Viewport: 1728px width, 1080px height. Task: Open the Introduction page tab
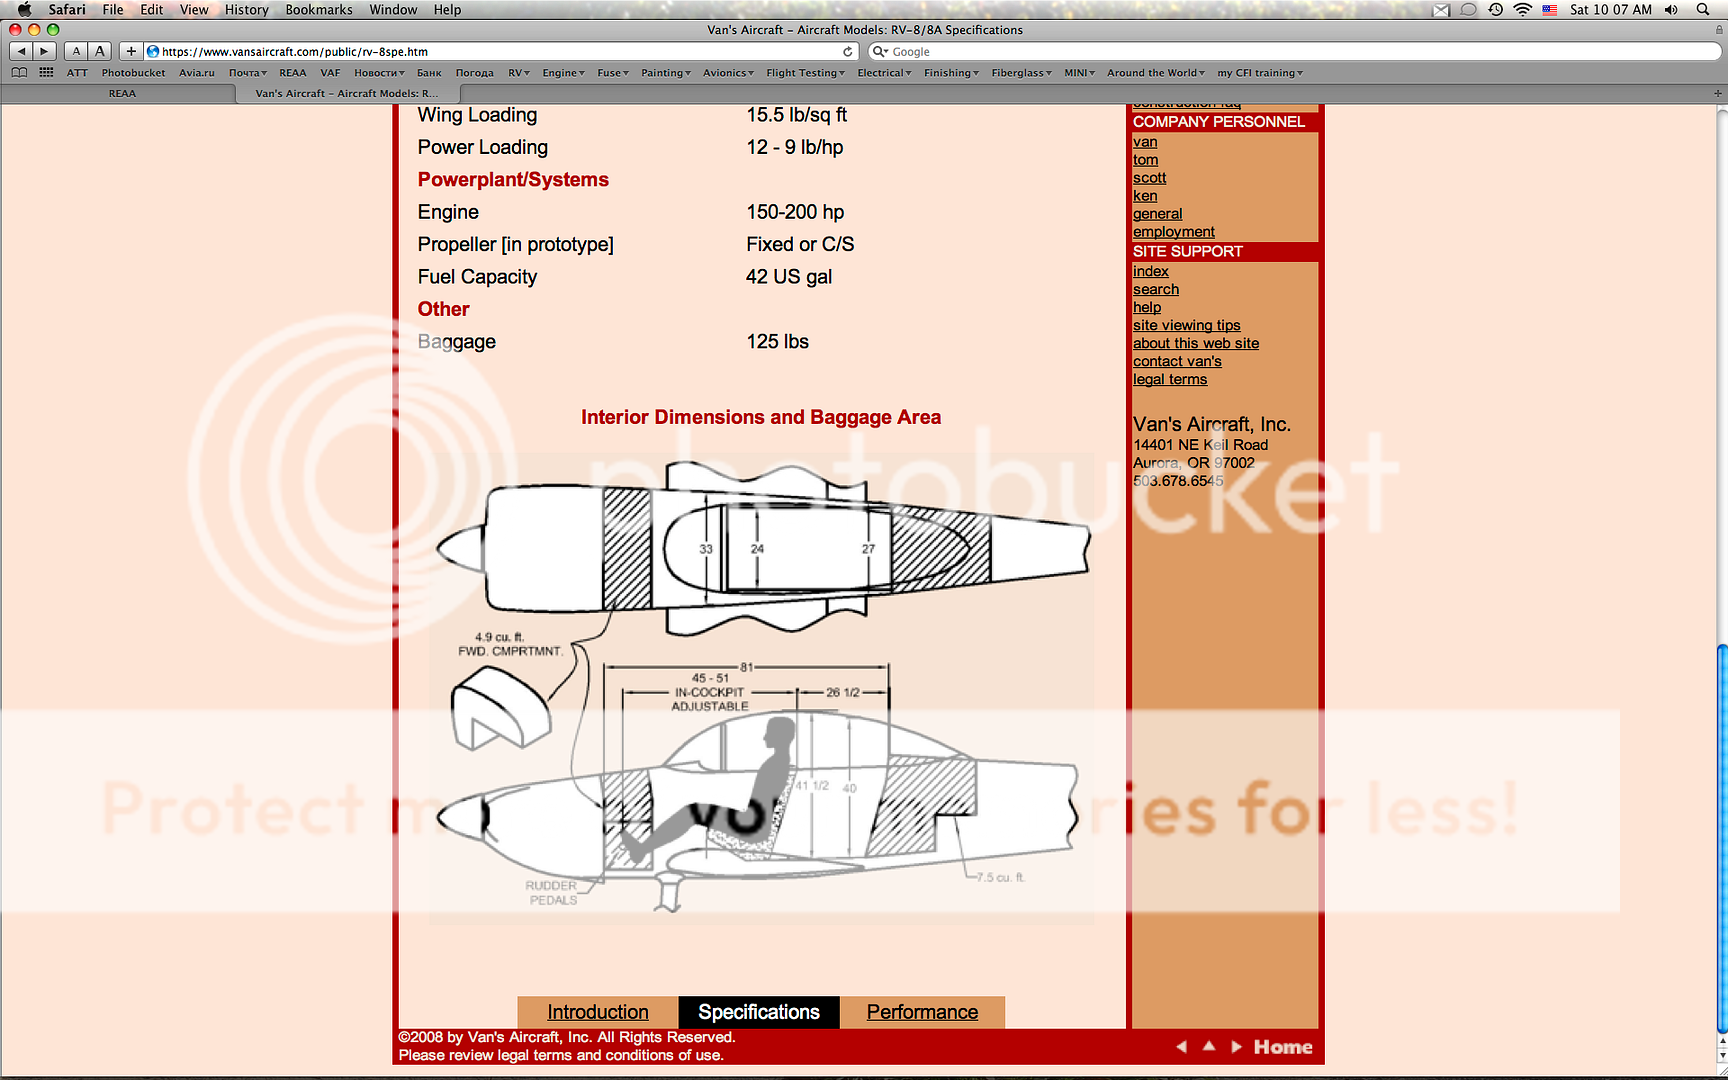click(x=598, y=1012)
